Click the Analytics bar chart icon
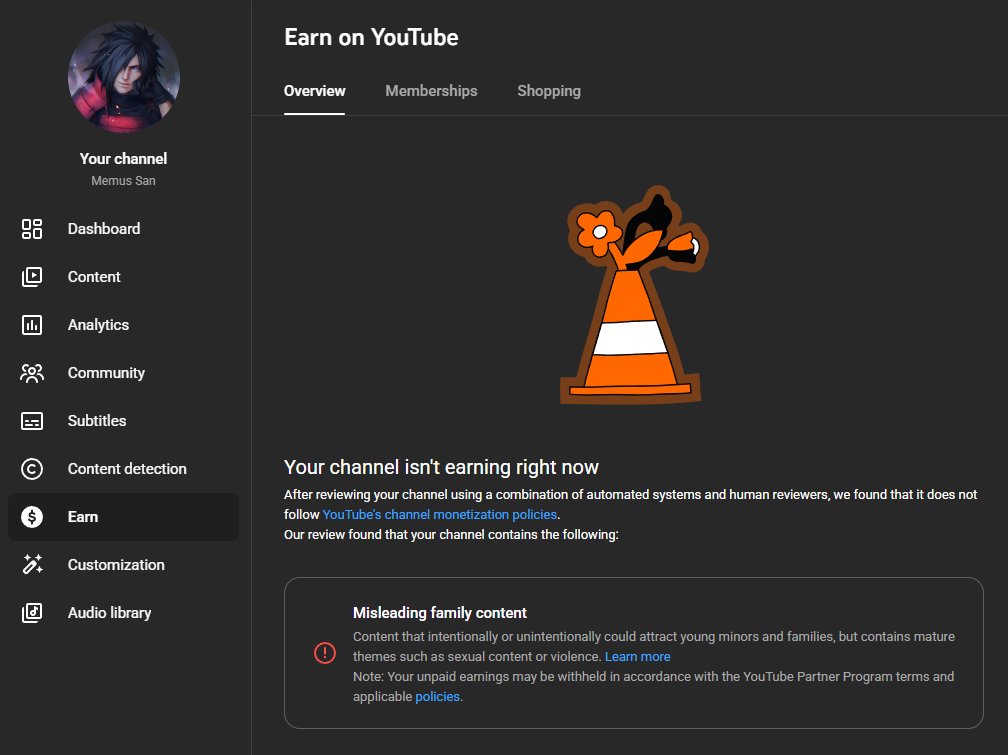The width and height of the screenshot is (1008, 755). (32, 325)
